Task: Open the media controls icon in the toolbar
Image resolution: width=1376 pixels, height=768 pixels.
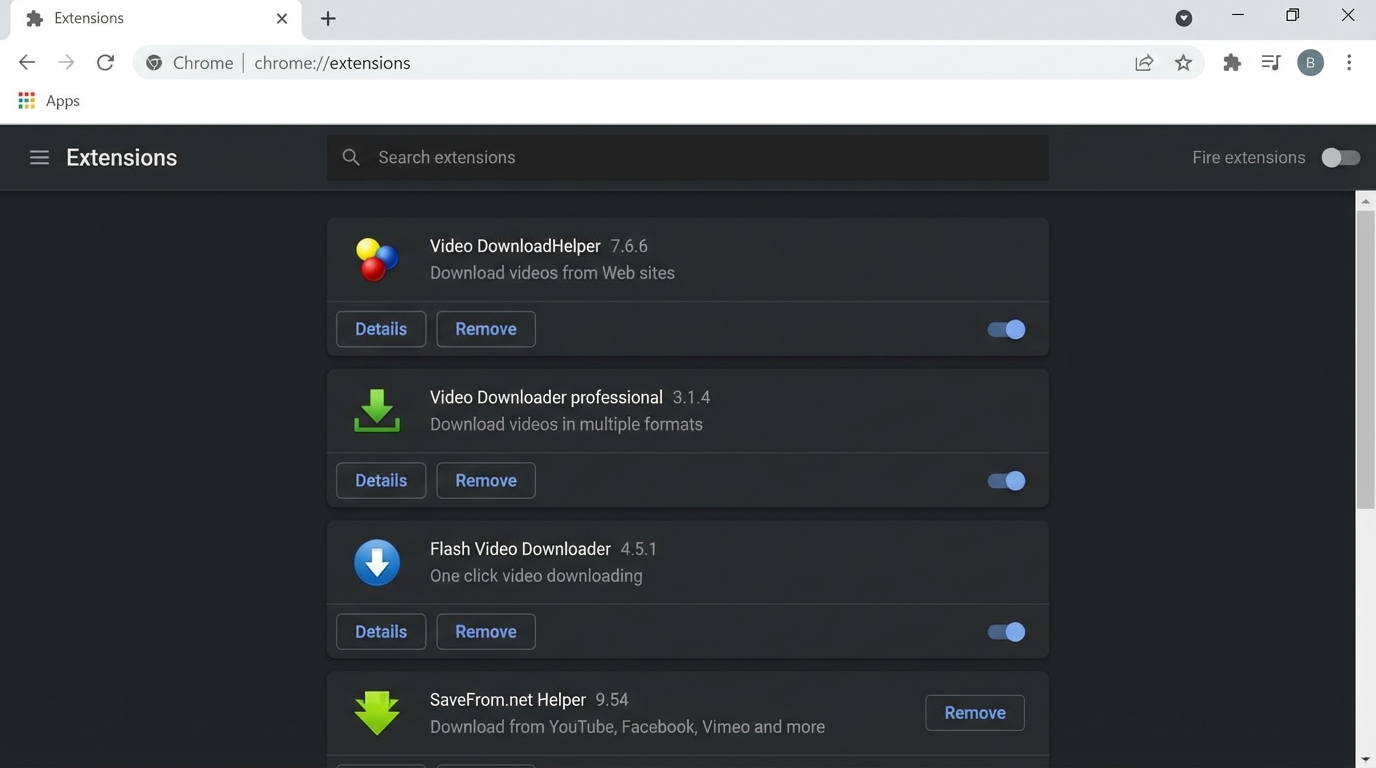Action: point(1270,62)
